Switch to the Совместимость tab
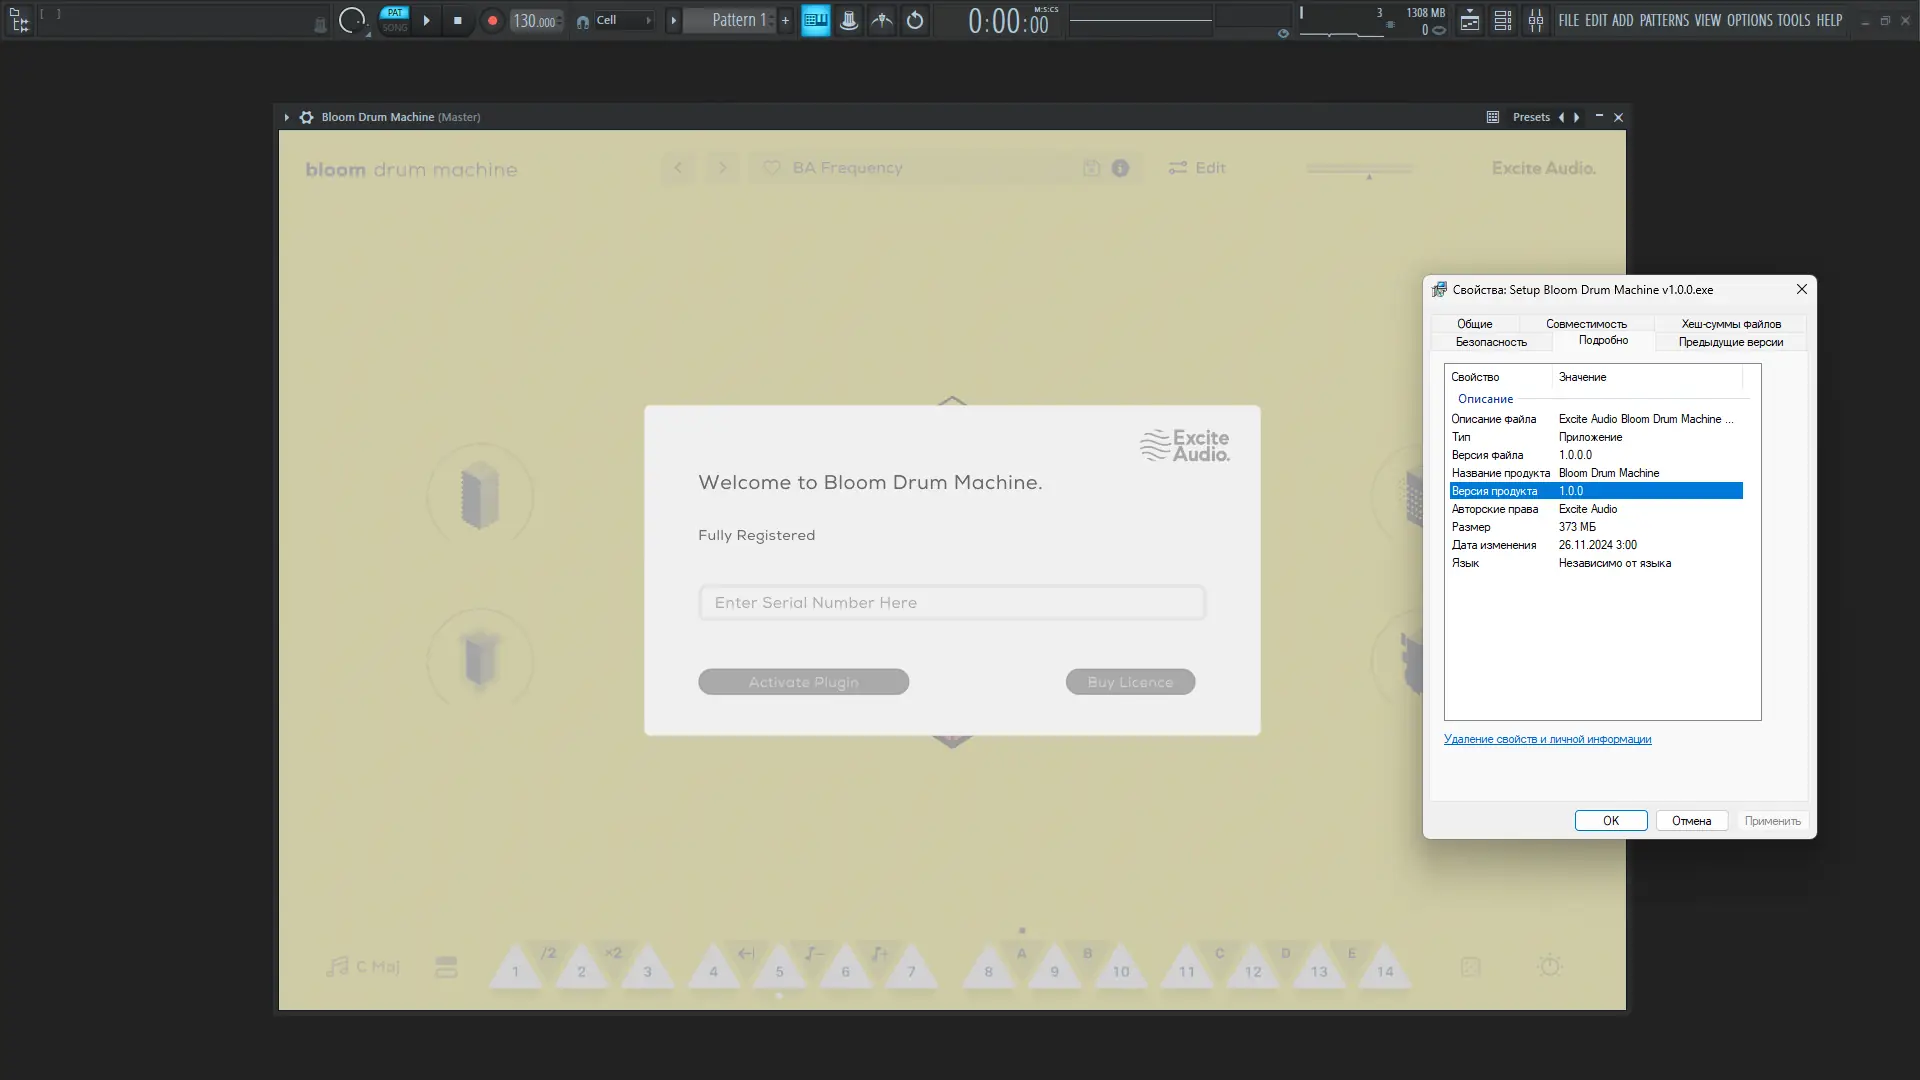This screenshot has width=1920, height=1080. pyautogui.click(x=1586, y=324)
